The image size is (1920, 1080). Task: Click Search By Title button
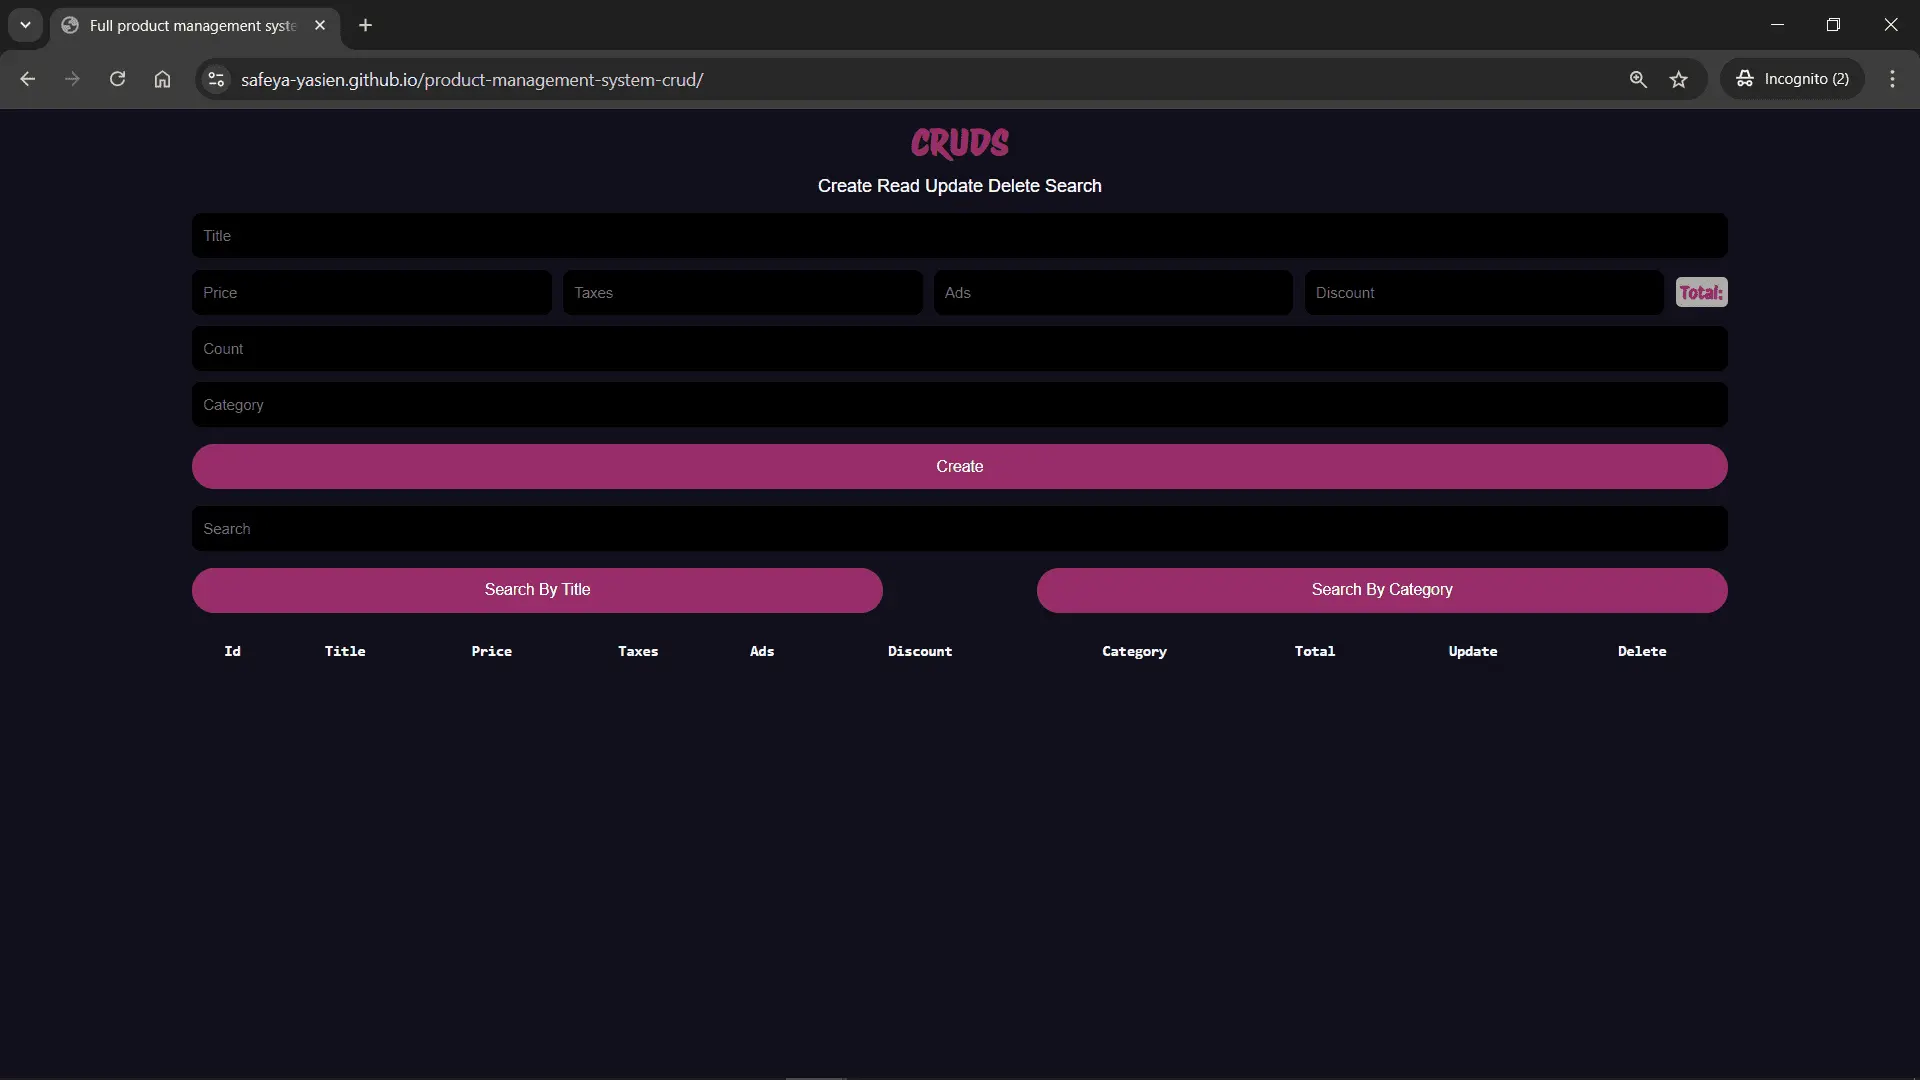point(537,590)
